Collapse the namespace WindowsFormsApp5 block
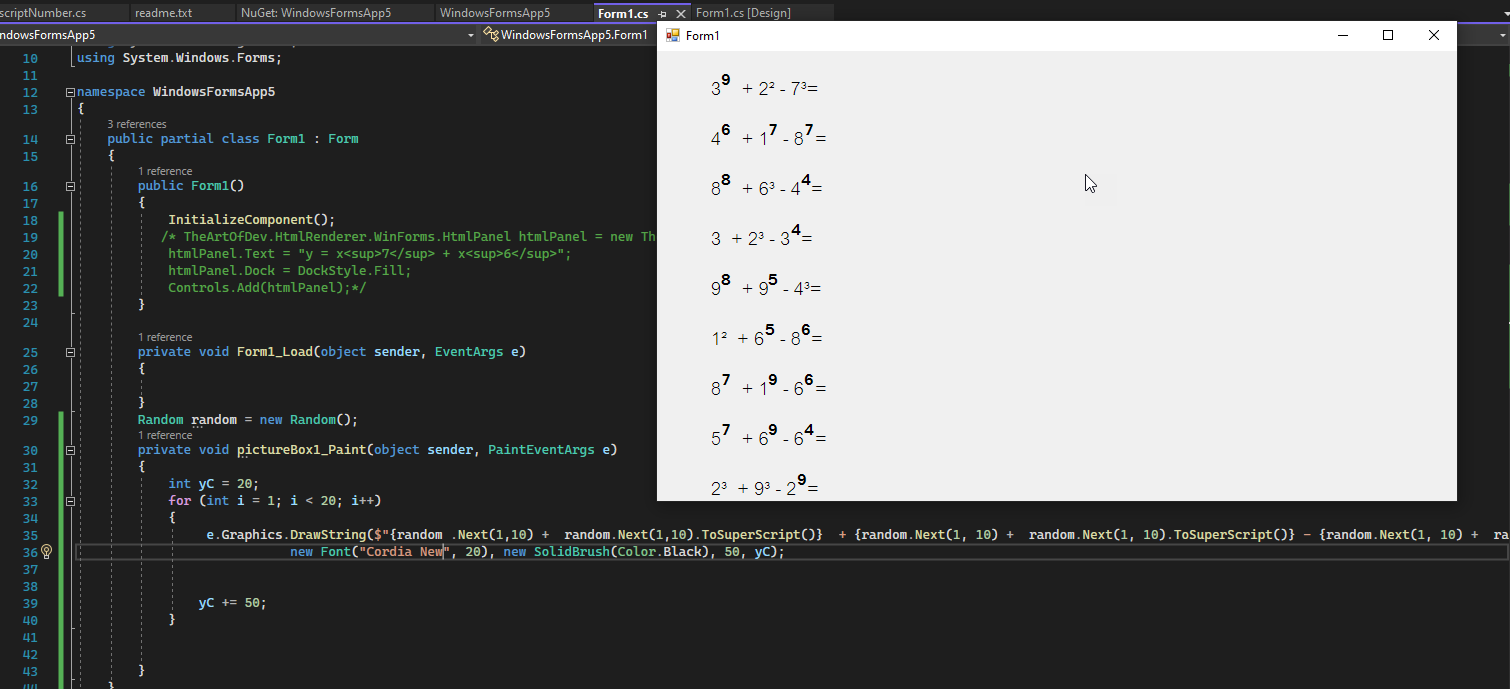Screen dimensions: 1510x689 69,92
